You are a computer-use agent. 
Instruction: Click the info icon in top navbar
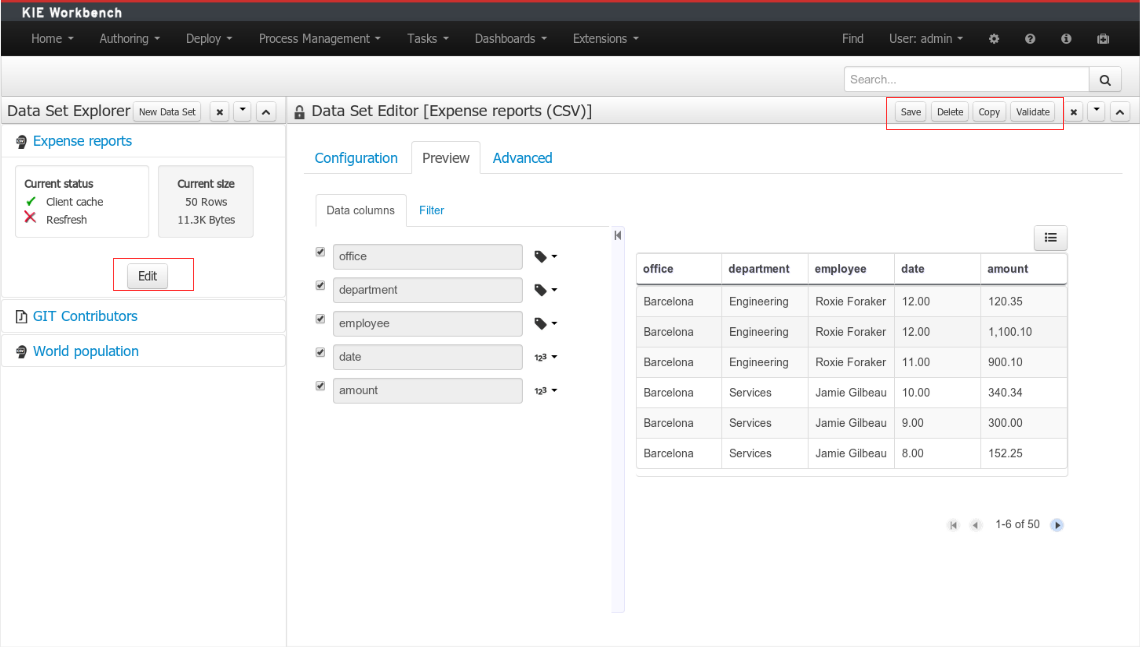1066,39
